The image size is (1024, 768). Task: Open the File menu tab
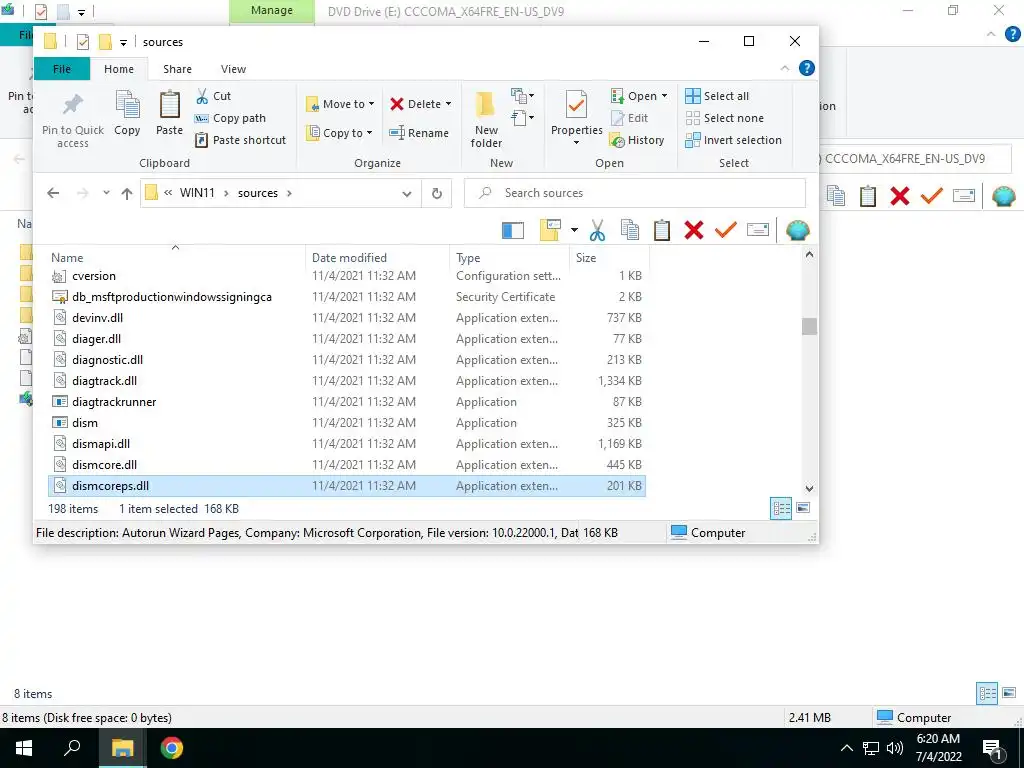point(62,69)
